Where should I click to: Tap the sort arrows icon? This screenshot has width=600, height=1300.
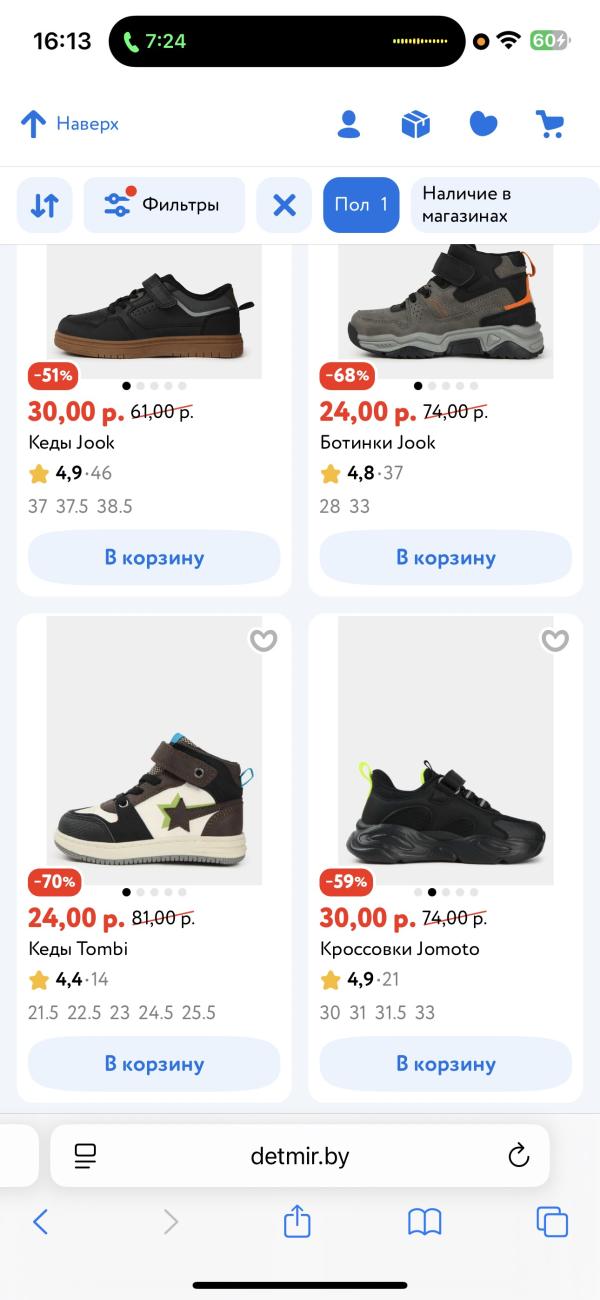(x=45, y=205)
